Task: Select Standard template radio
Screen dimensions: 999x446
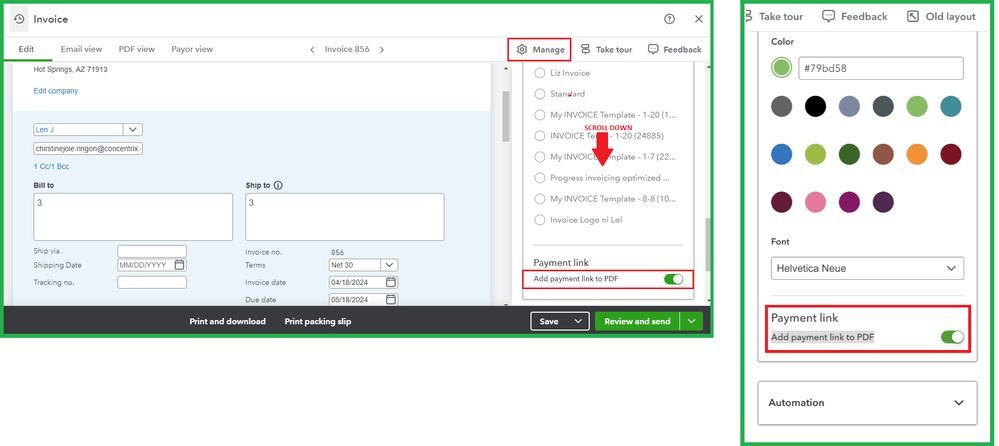Action: tap(540, 94)
